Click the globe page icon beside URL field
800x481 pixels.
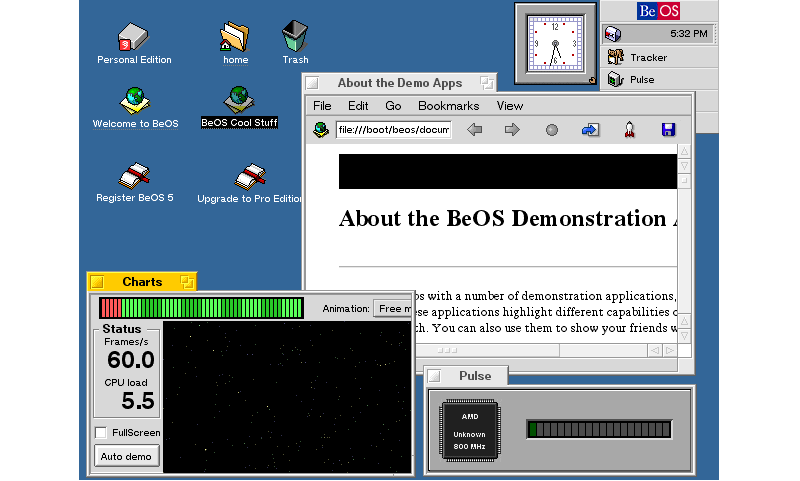[321, 130]
